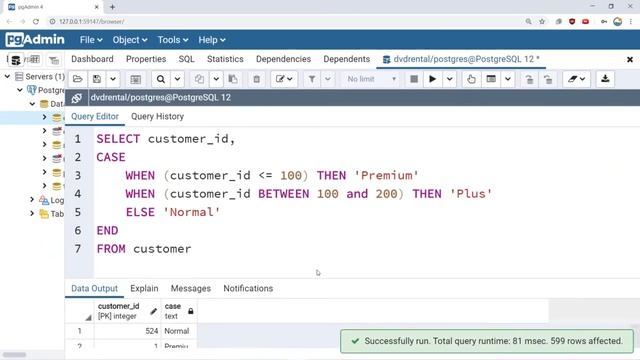
Task: Click the Rollback transaction icon
Action: click(548, 79)
